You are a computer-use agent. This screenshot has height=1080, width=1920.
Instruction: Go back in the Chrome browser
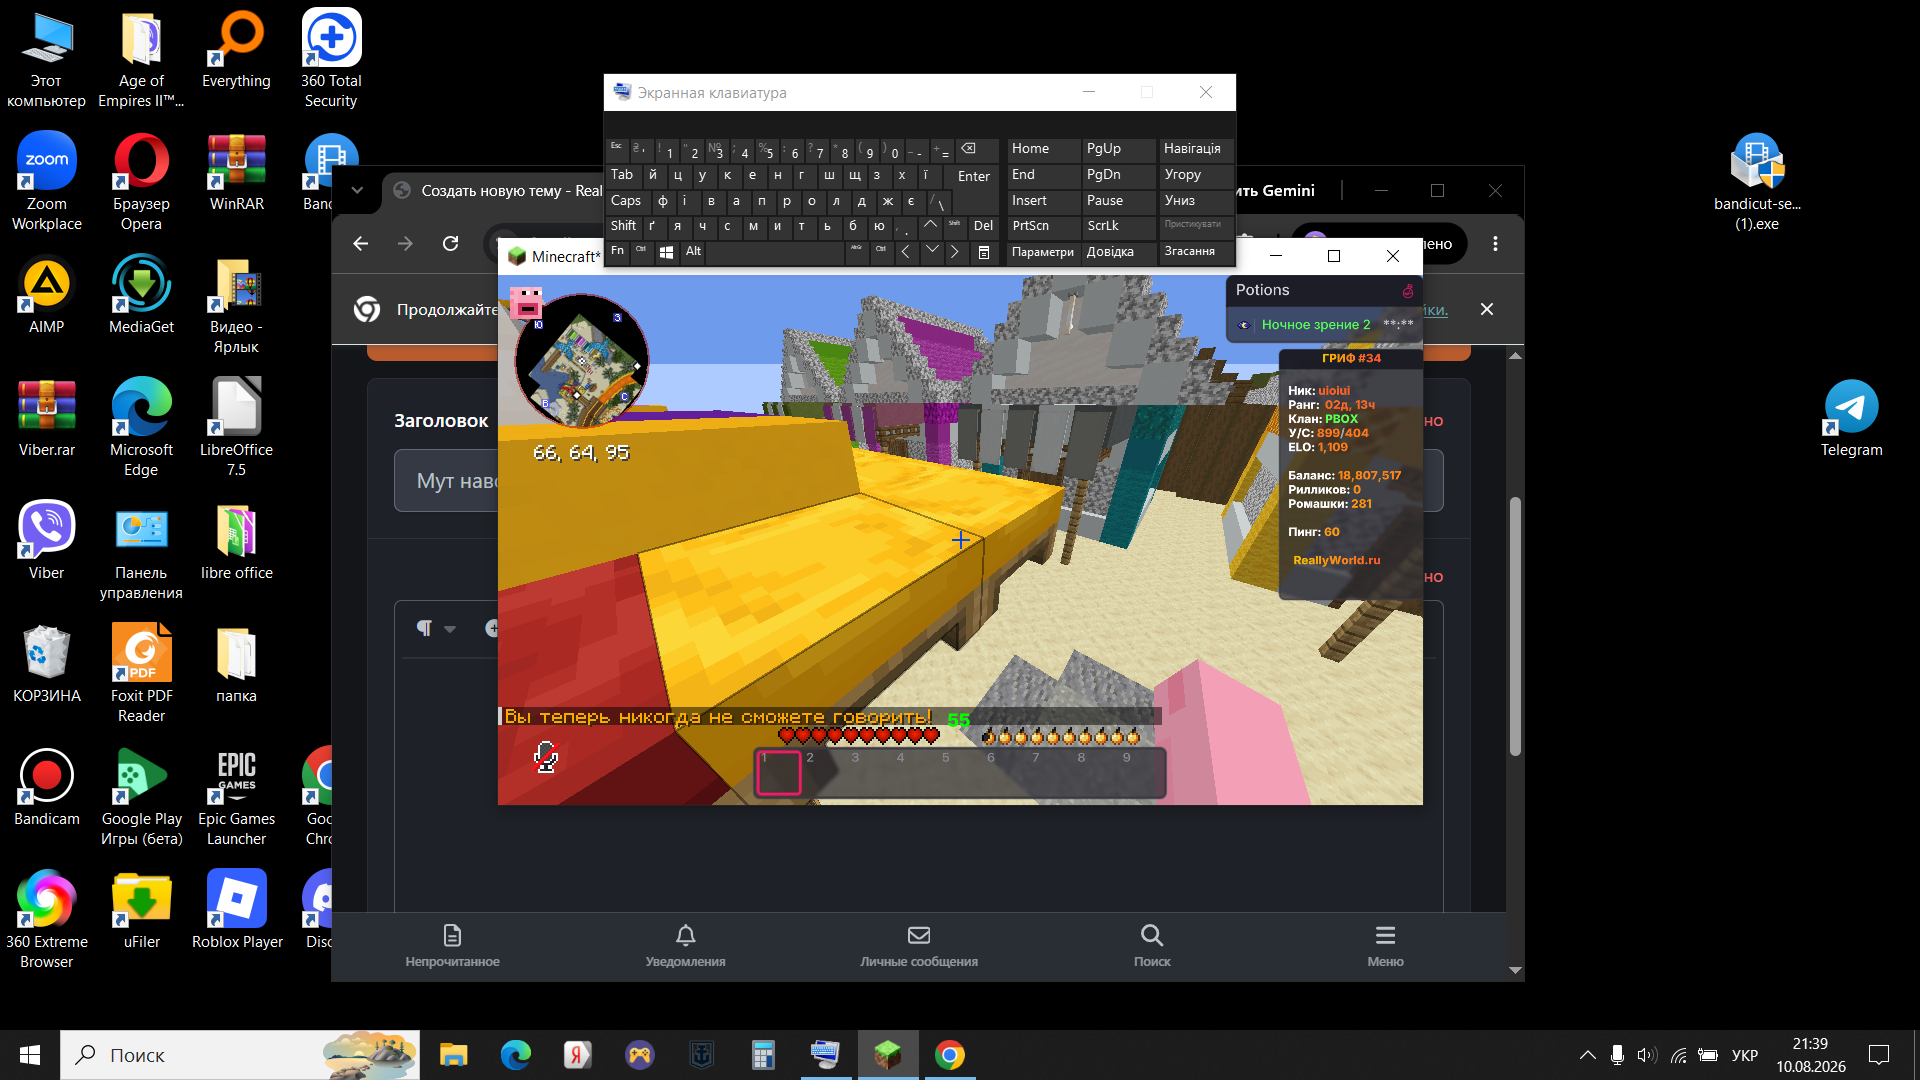361,244
